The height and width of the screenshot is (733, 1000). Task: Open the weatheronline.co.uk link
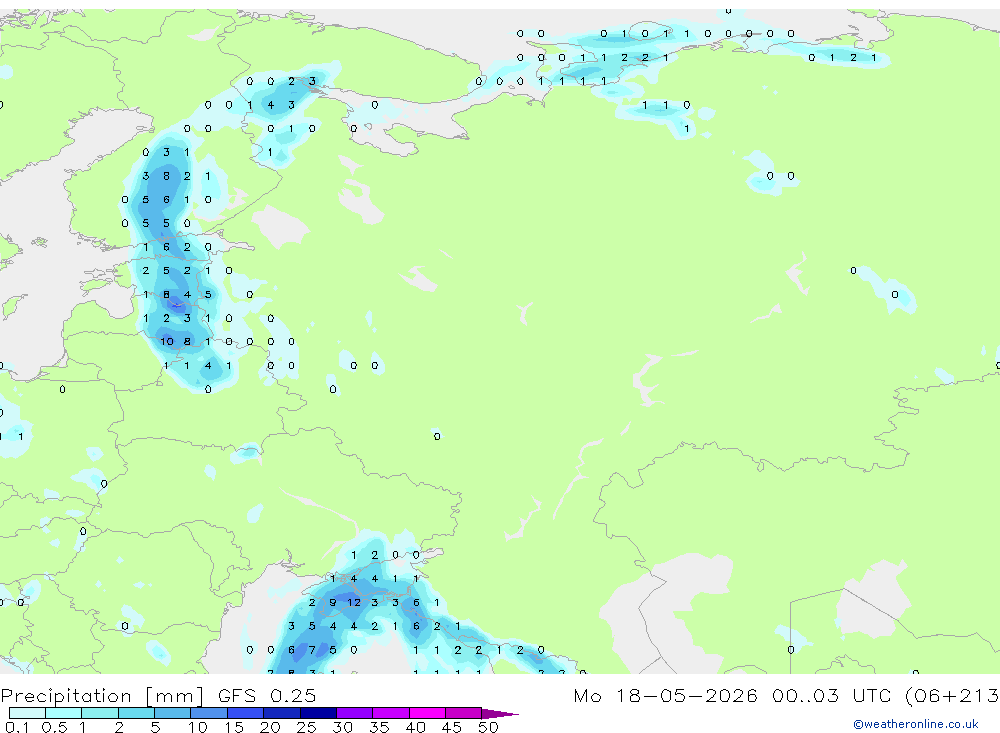pos(915,724)
